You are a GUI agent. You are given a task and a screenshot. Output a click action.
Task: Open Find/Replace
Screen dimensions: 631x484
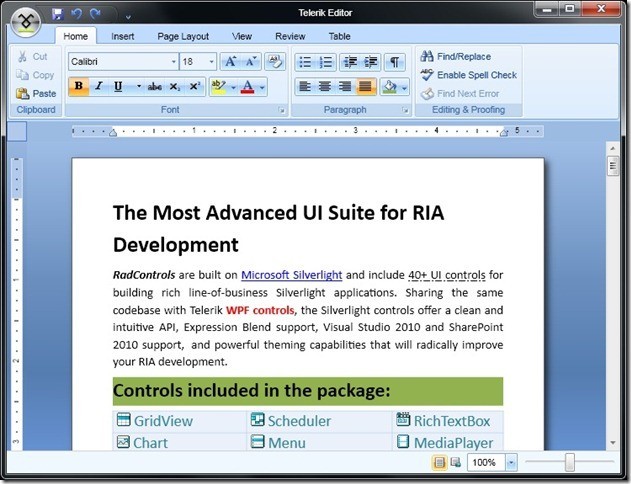tap(456, 56)
